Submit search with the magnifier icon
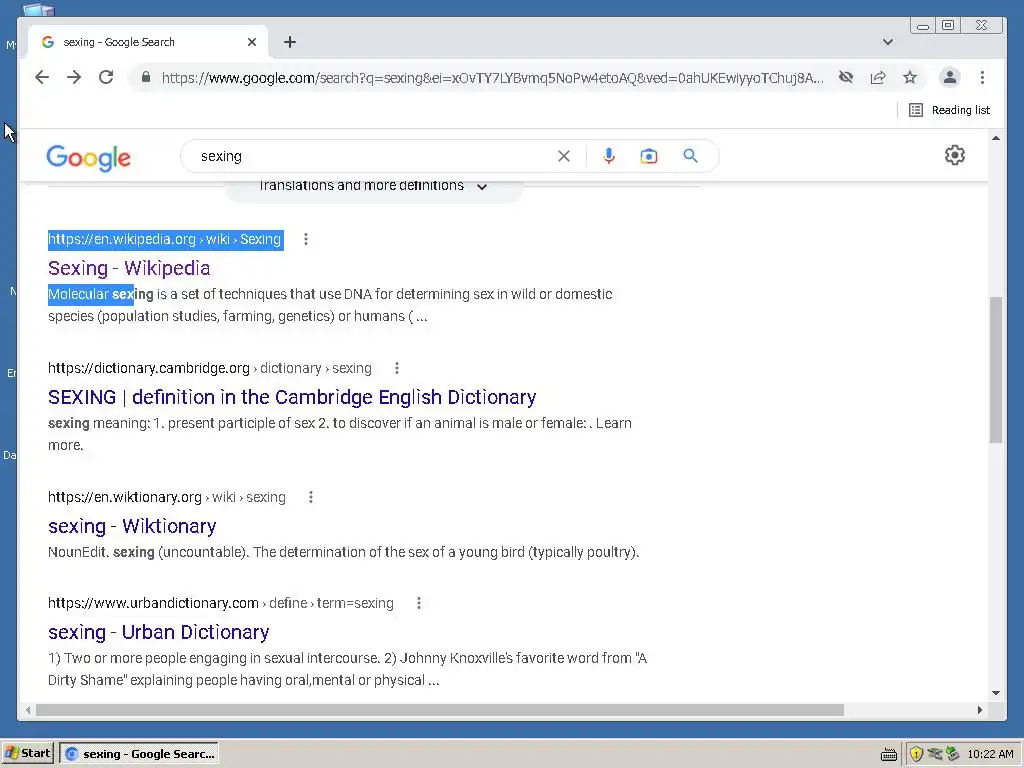 [690, 156]
